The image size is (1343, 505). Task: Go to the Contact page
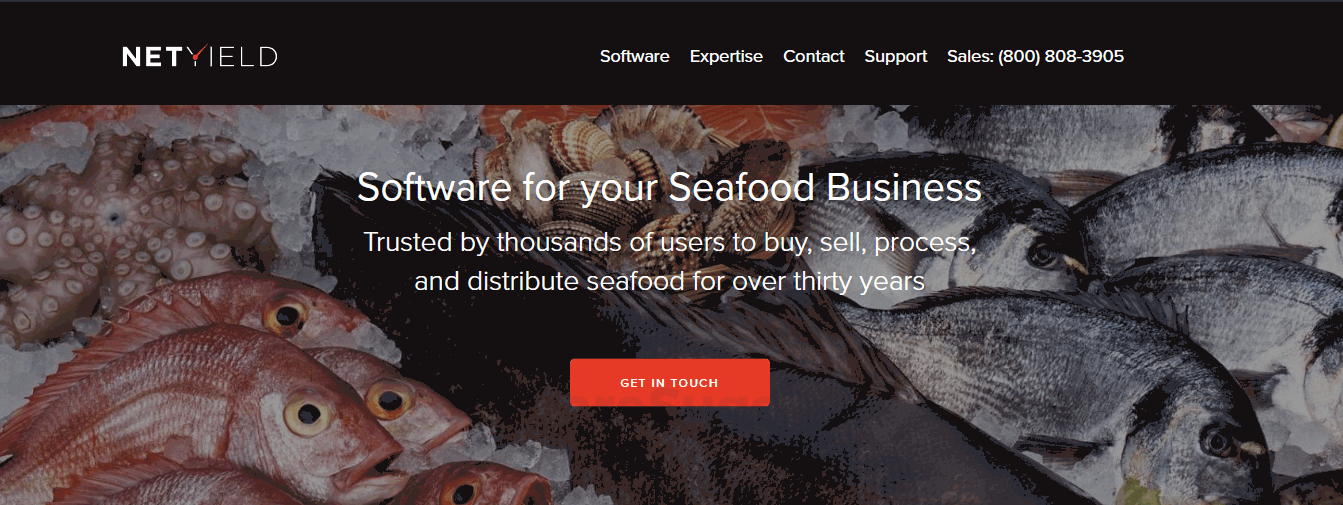[x=814, y=57]
